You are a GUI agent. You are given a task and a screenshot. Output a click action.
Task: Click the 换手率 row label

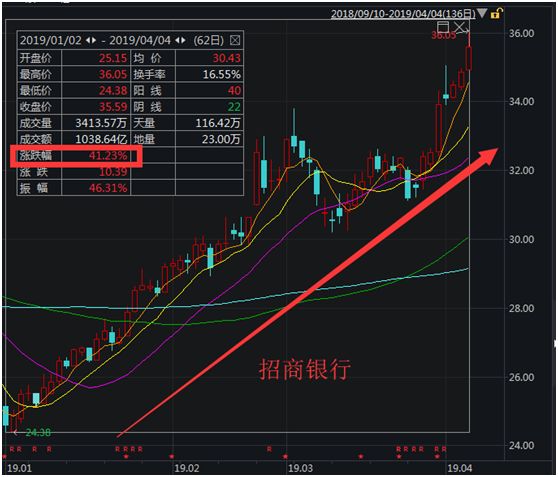point(149,74)
